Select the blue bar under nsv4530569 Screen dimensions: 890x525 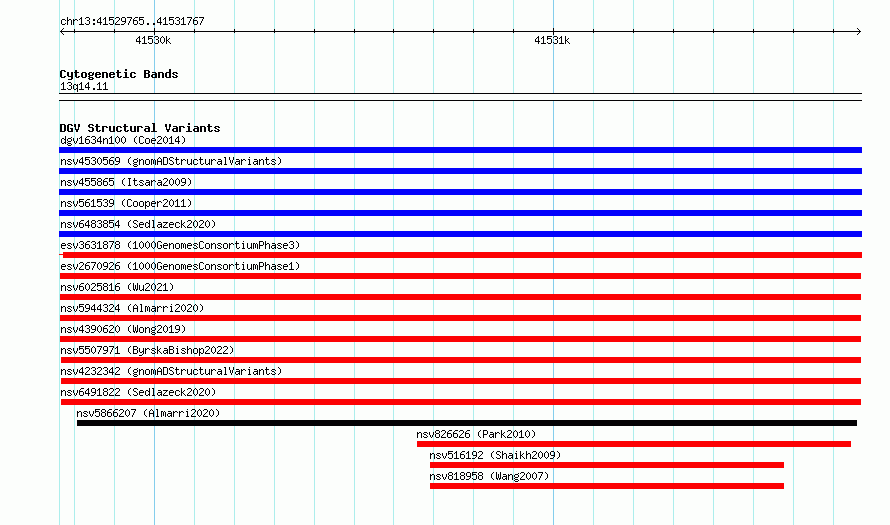[460, 171]
